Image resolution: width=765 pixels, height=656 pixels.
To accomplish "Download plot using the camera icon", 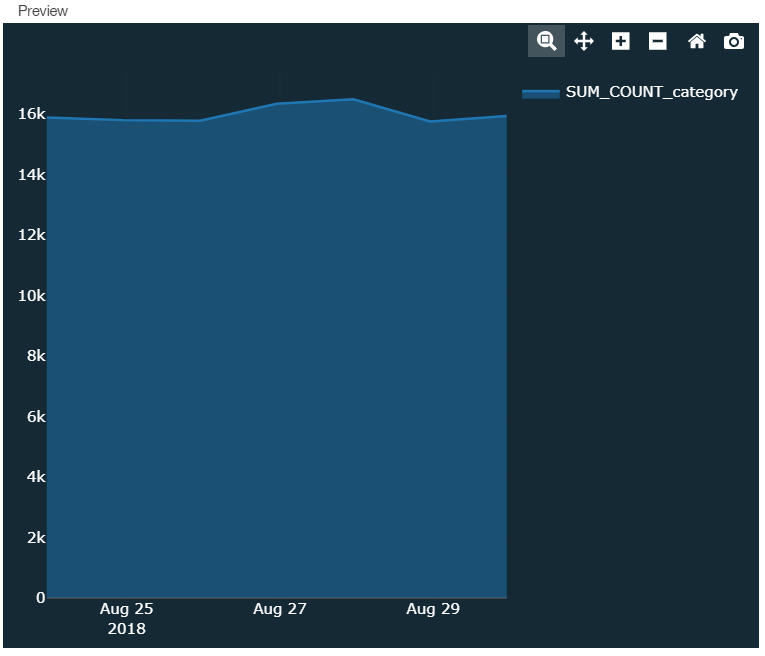I will [734, 41].
